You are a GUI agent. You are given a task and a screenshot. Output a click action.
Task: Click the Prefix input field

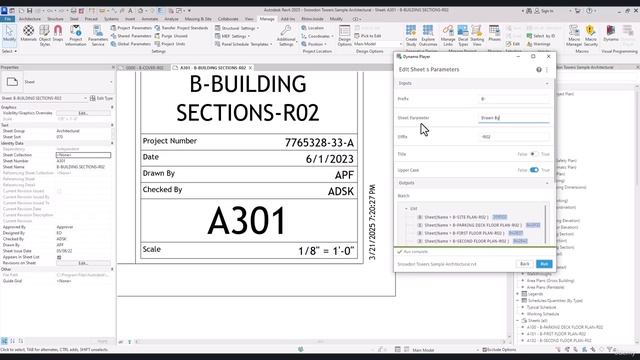click(514, 99)
